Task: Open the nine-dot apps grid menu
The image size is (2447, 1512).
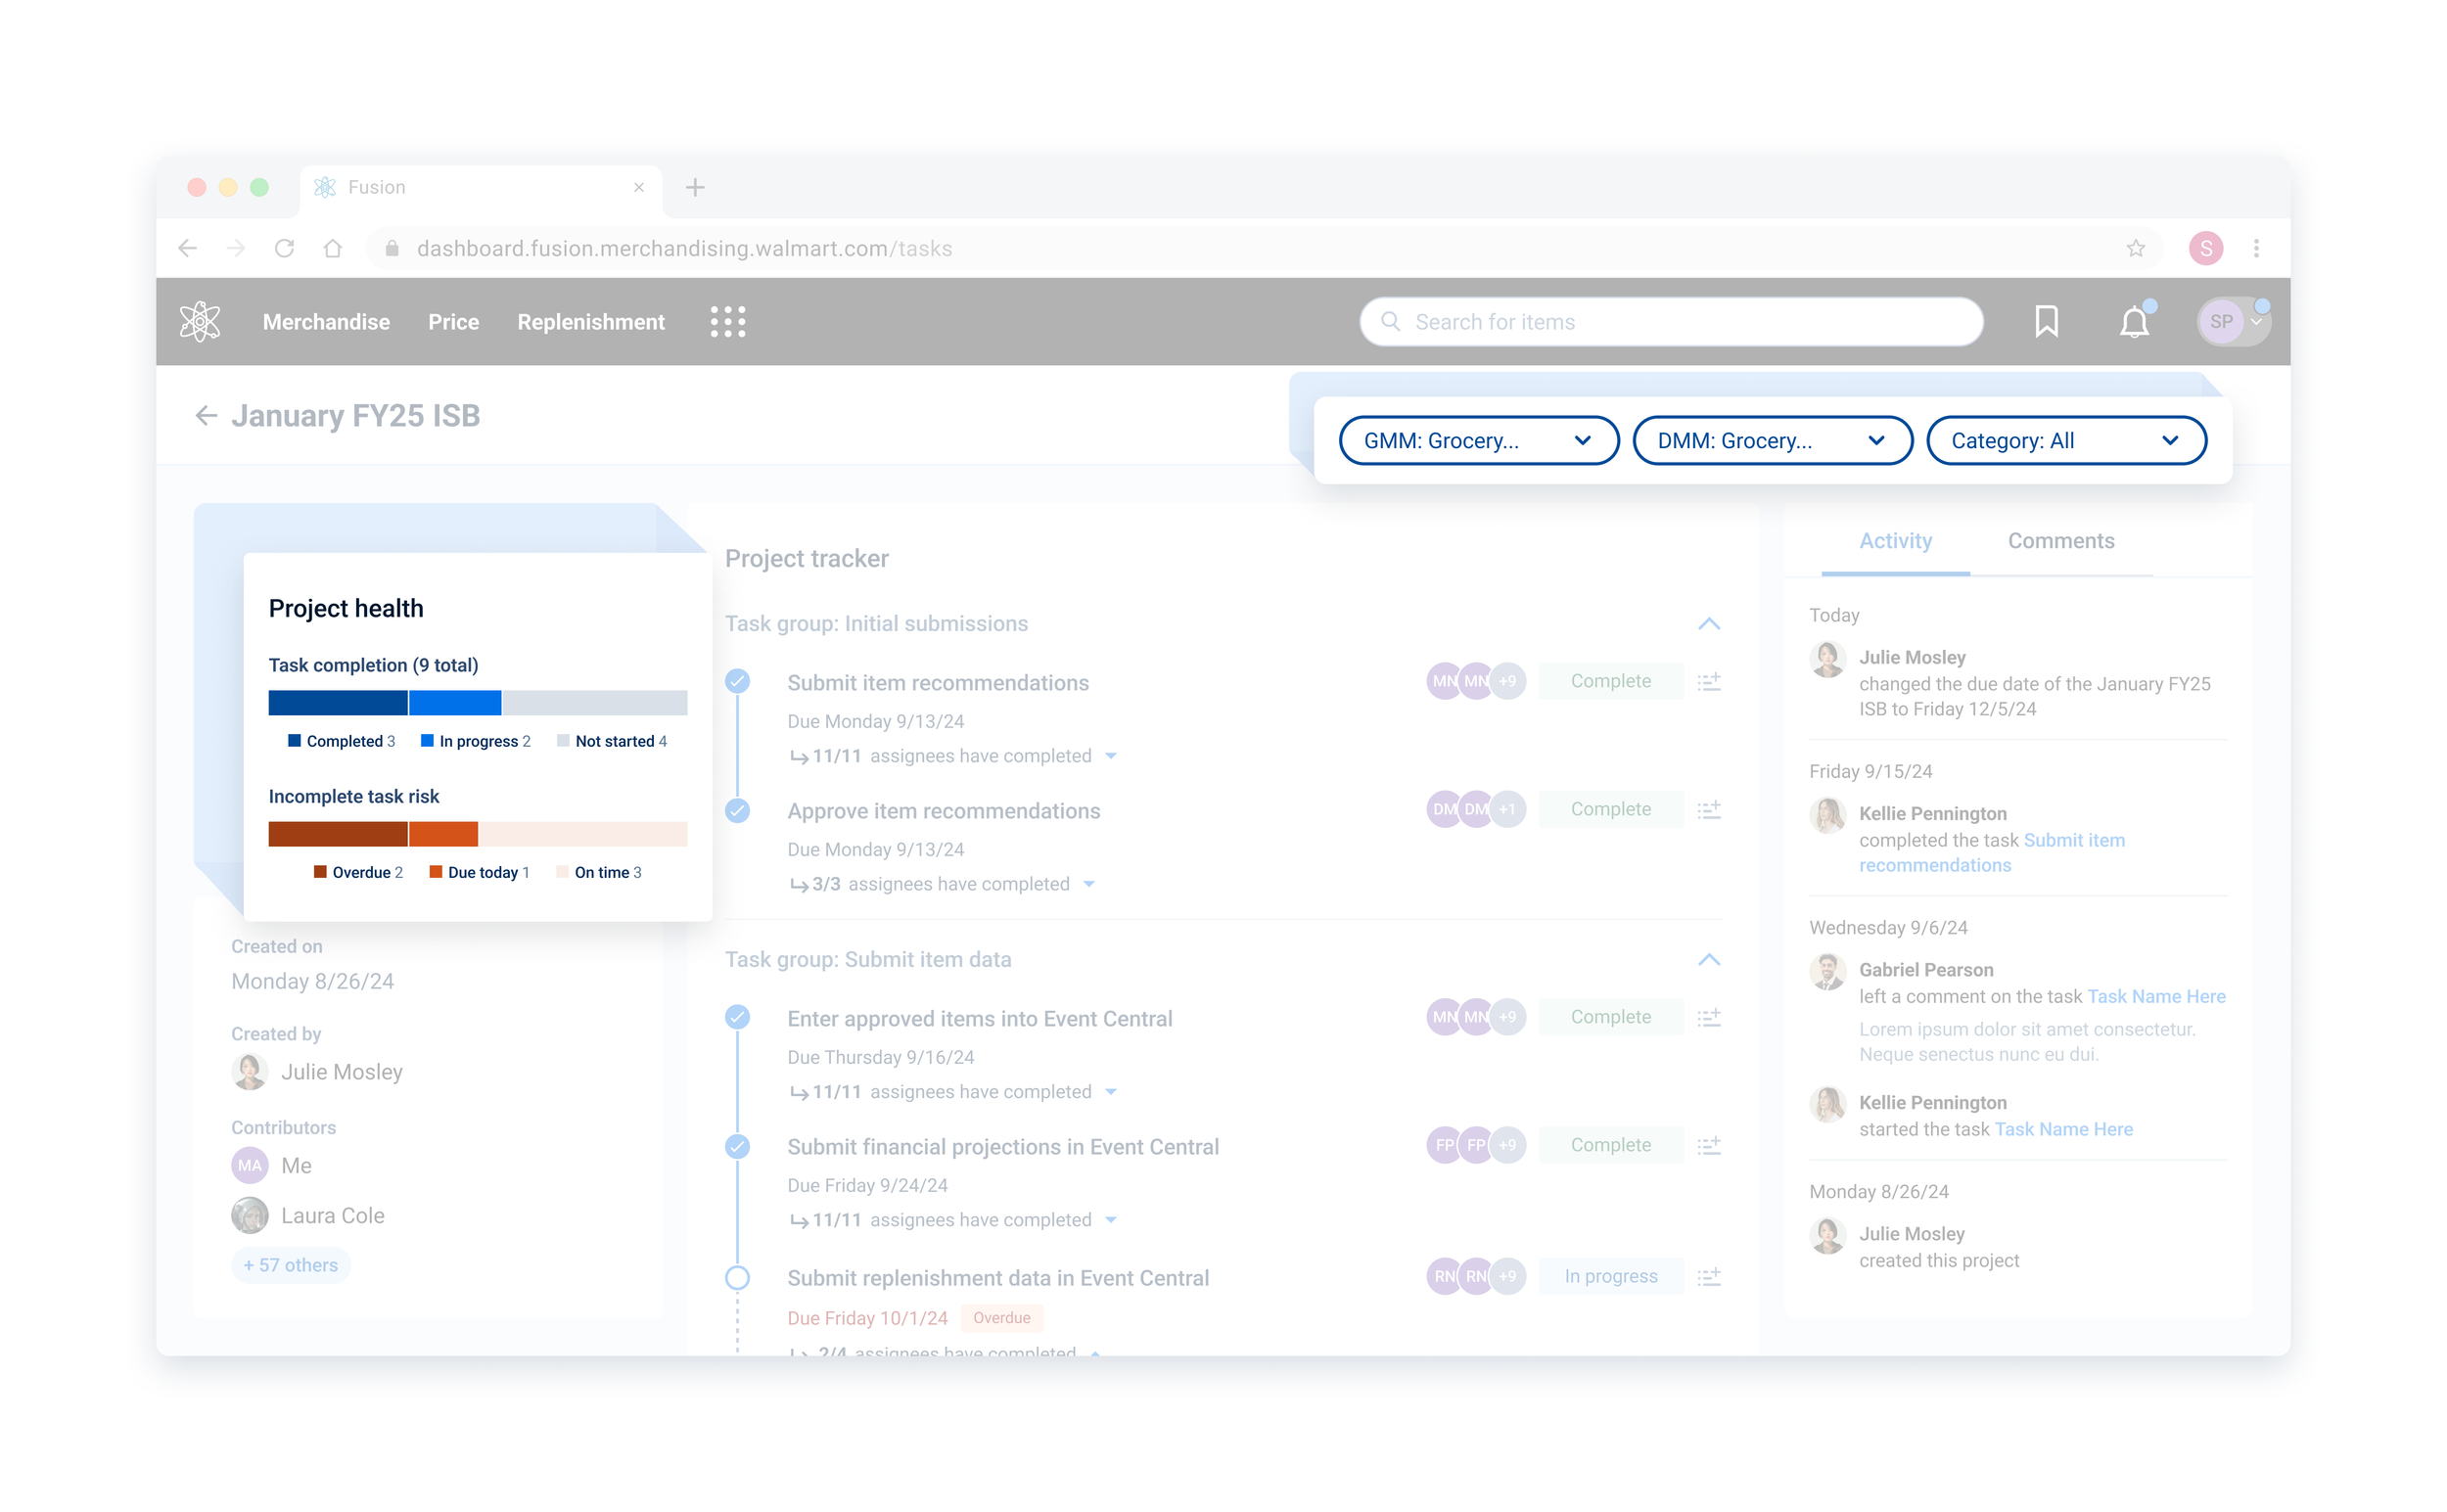Action: 727,321
